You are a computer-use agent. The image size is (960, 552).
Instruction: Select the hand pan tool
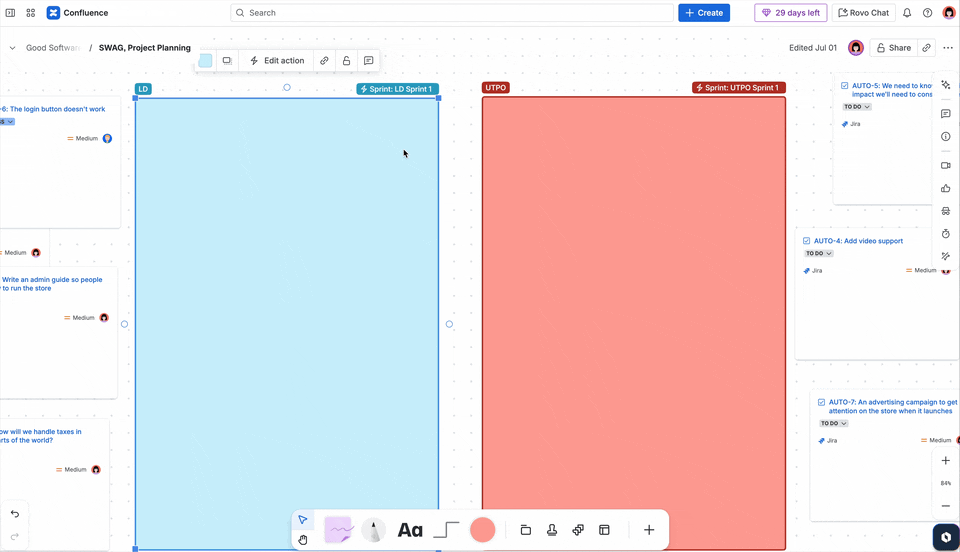pyautogui.click(x=302, y=539)
